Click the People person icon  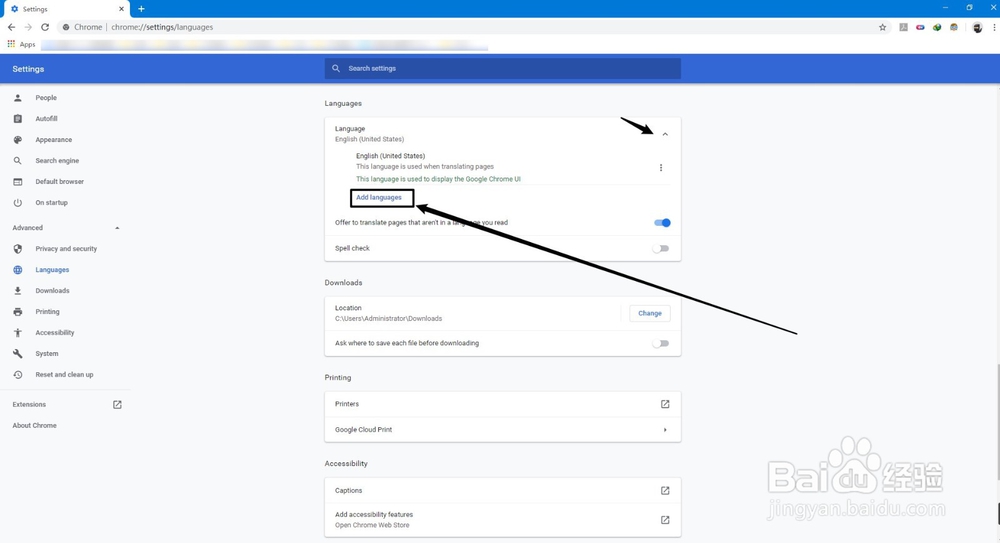[x=18, y=98]
